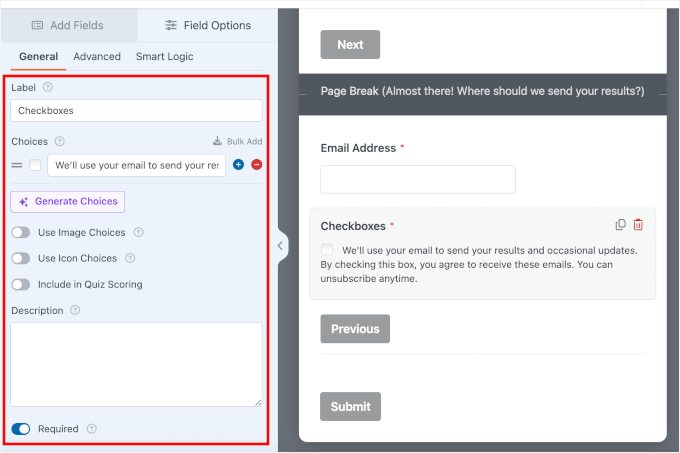680x453 pixels.
Task: Collapse the sidebar using arrow handle
Action: click(x=280, y=245)
